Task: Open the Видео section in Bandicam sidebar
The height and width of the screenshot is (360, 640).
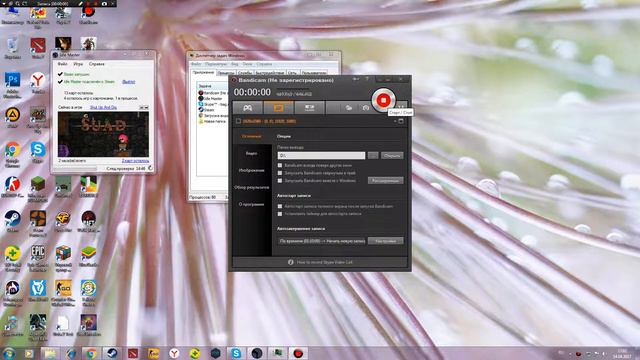Action: pyautogui.click(x=252, y=153)
